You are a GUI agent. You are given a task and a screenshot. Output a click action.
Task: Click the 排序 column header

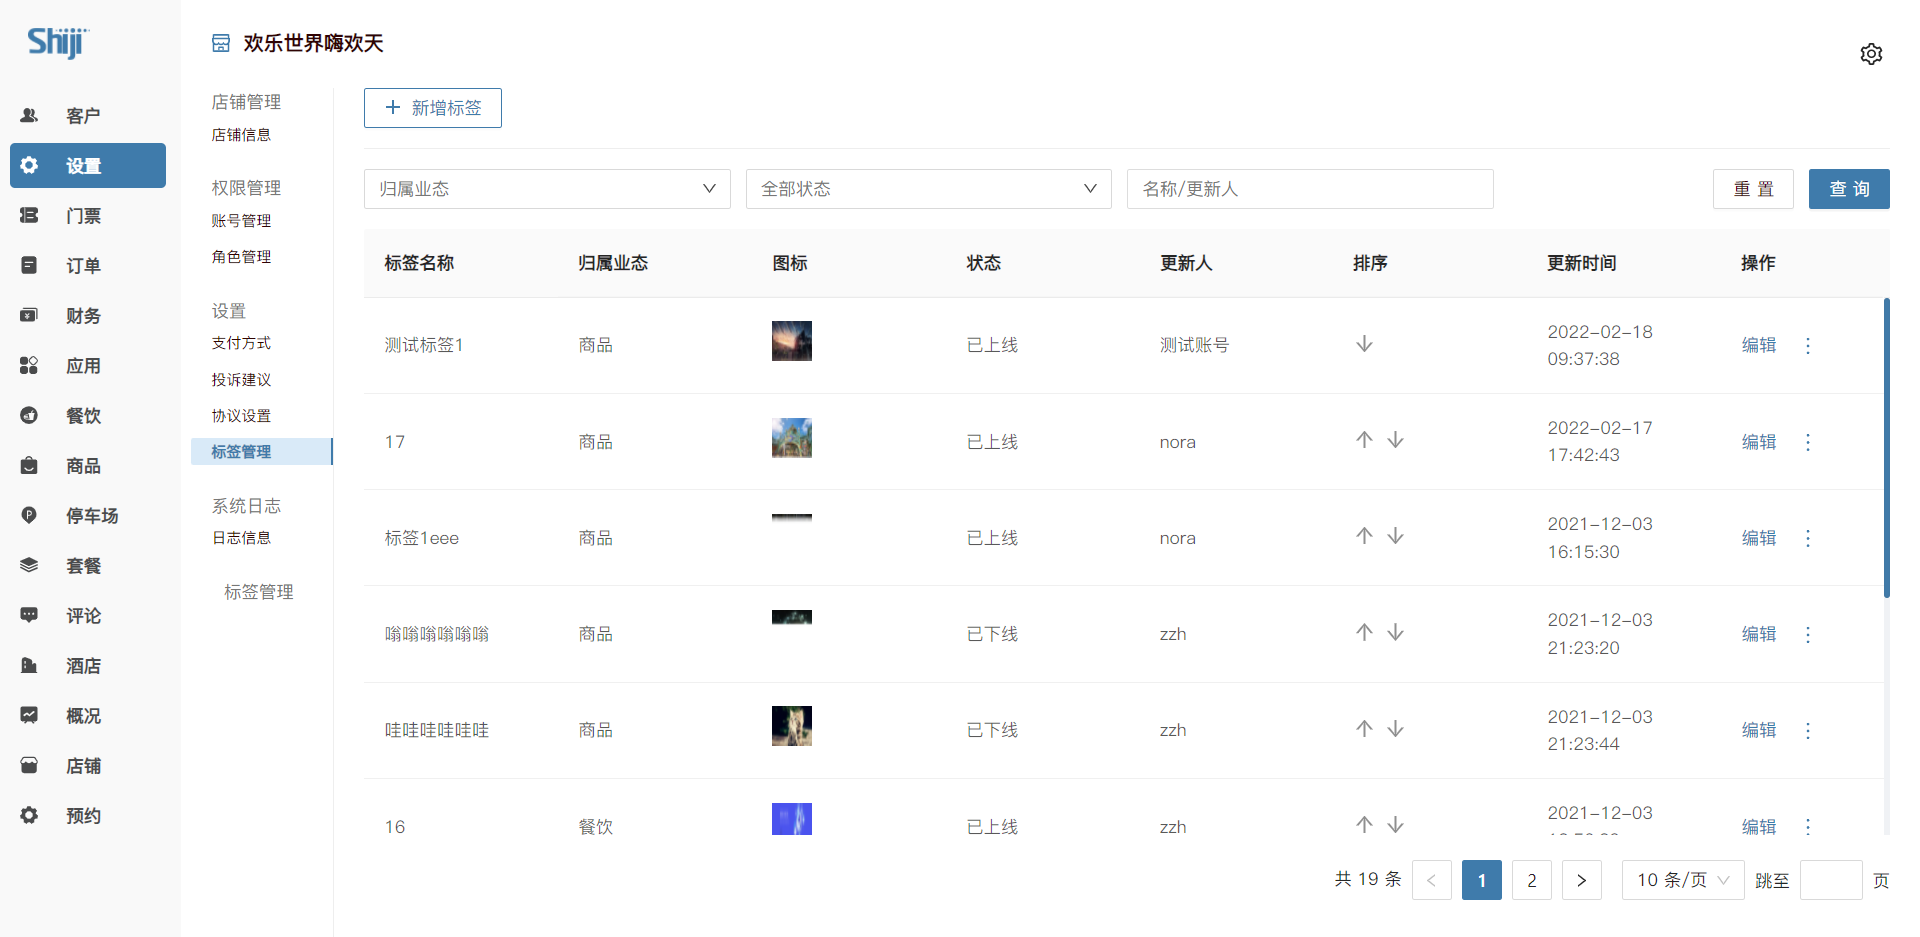(x=1370, y=263)
